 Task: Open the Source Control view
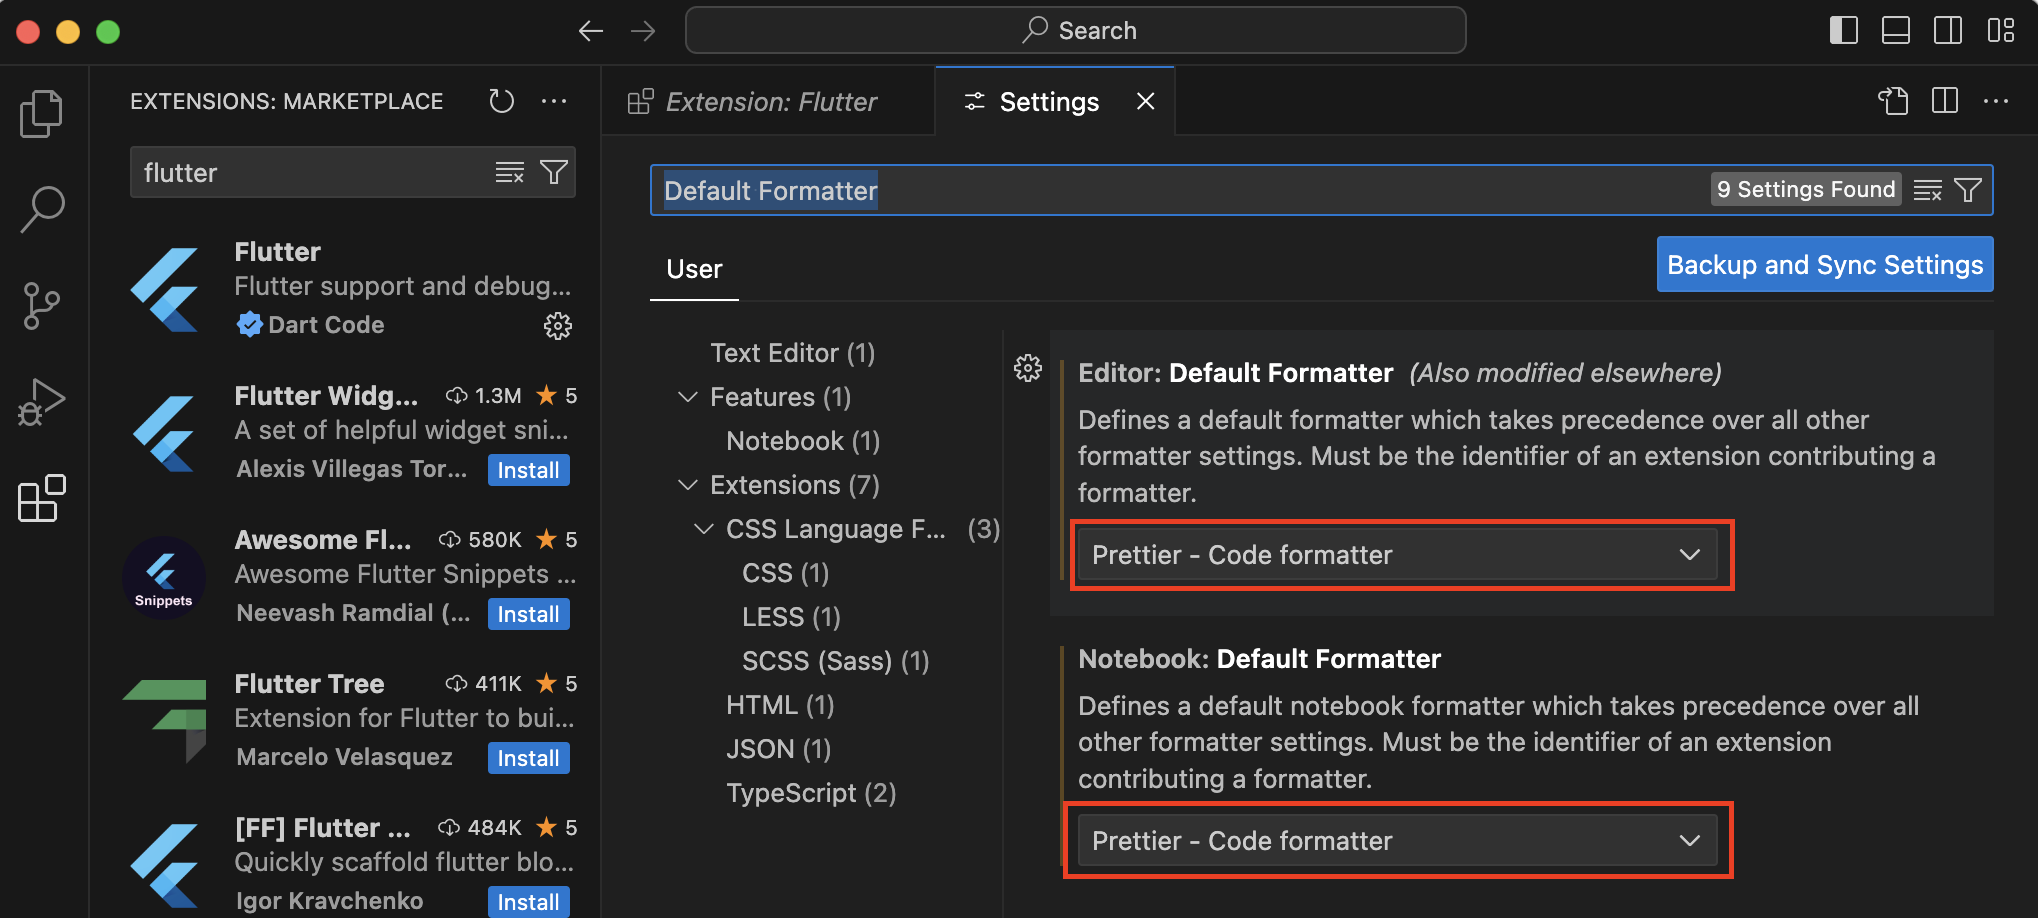(41, 305)
